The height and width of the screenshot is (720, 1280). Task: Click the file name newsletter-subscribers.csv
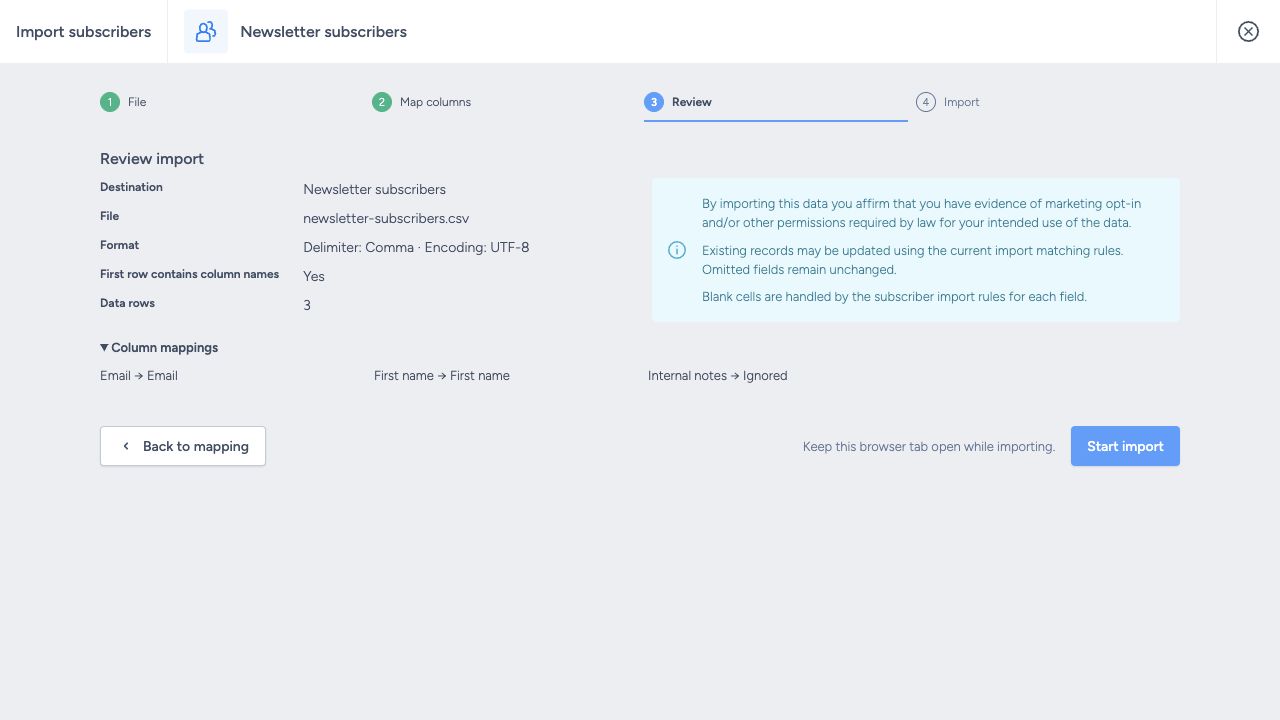(386, 218)
